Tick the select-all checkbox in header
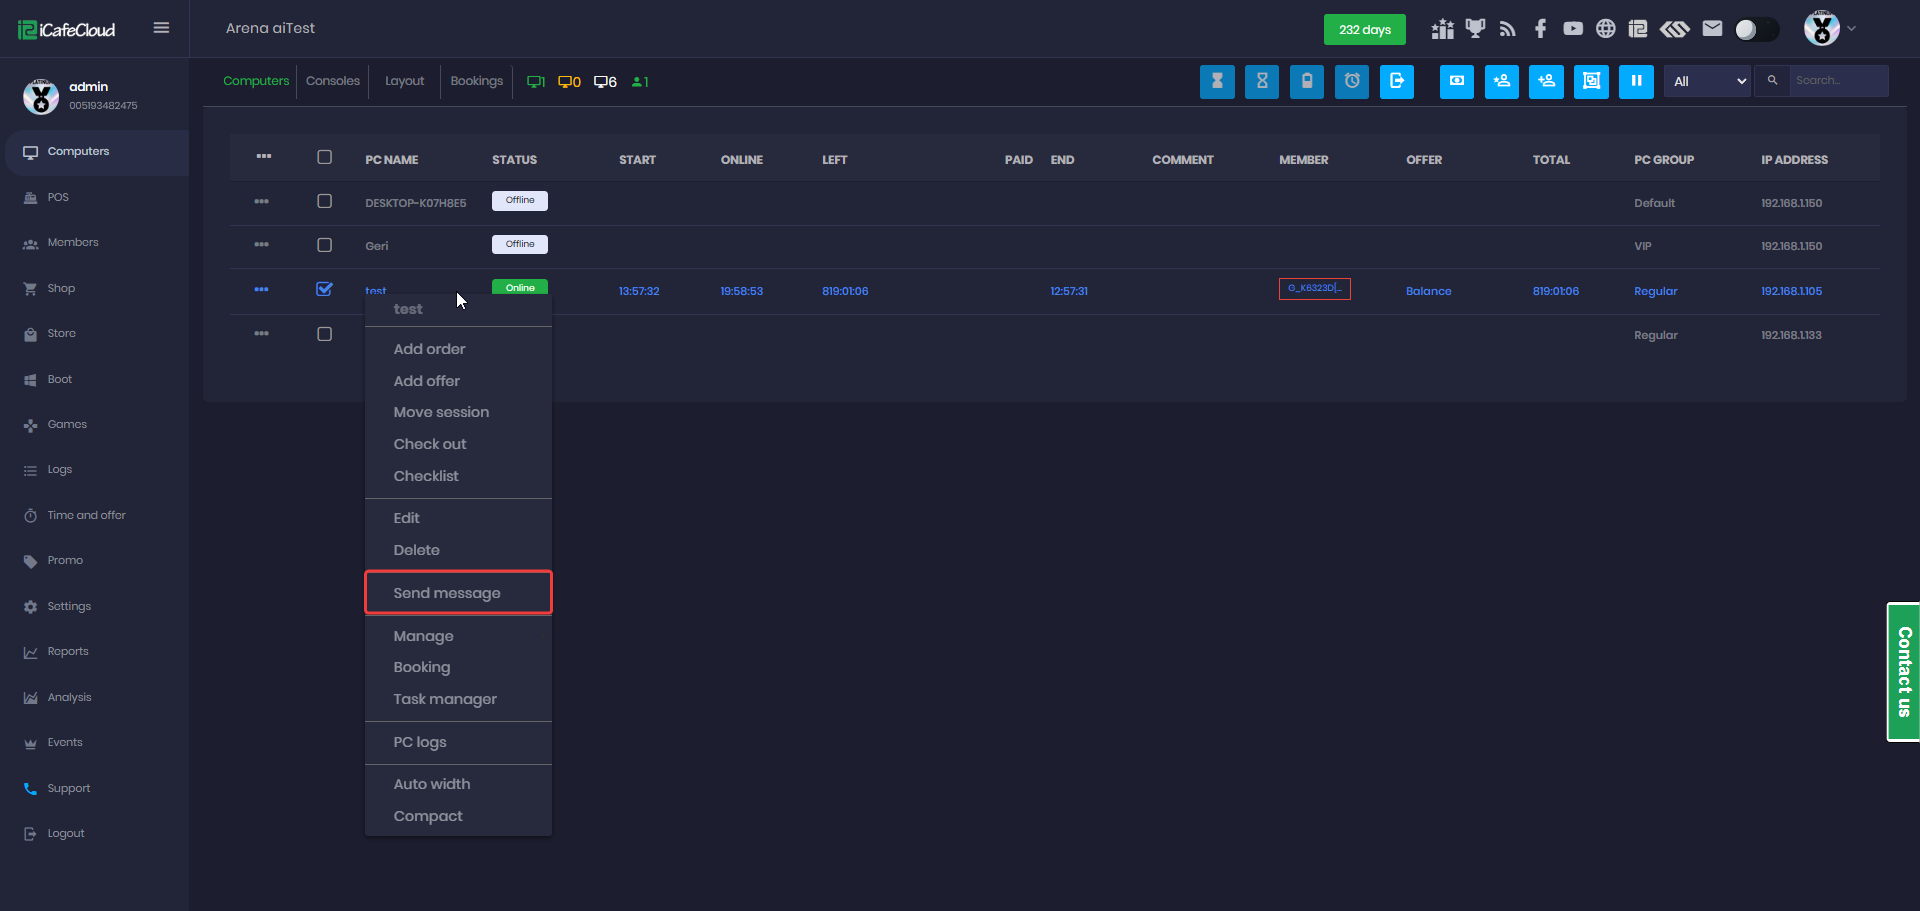 pyautogui.click(x=324, y=157)
